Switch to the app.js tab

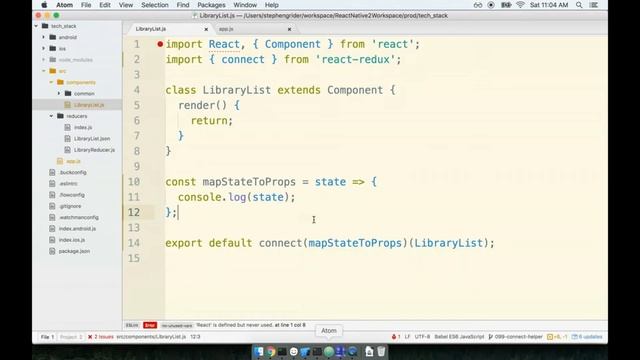[x=226, y=29]
